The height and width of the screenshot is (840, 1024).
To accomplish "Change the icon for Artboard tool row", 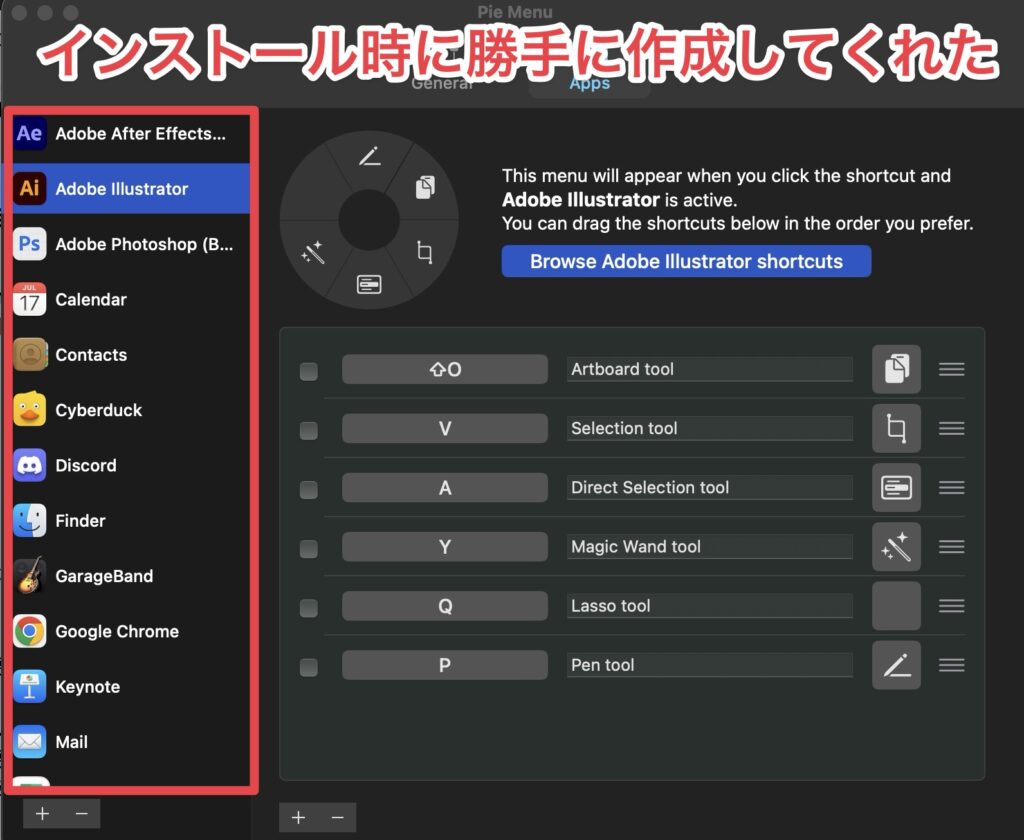I will coord(897,369).
